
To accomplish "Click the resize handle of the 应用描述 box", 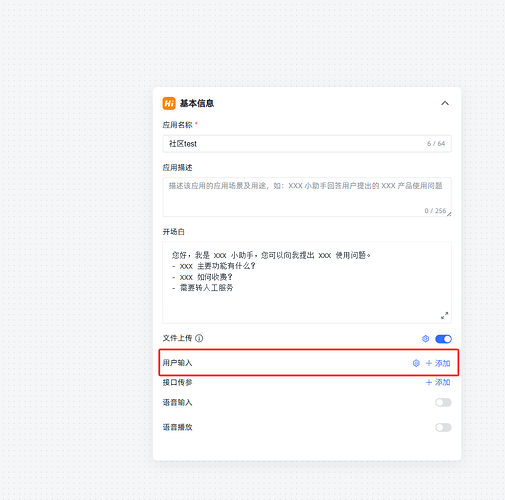I will pos(449,214).
